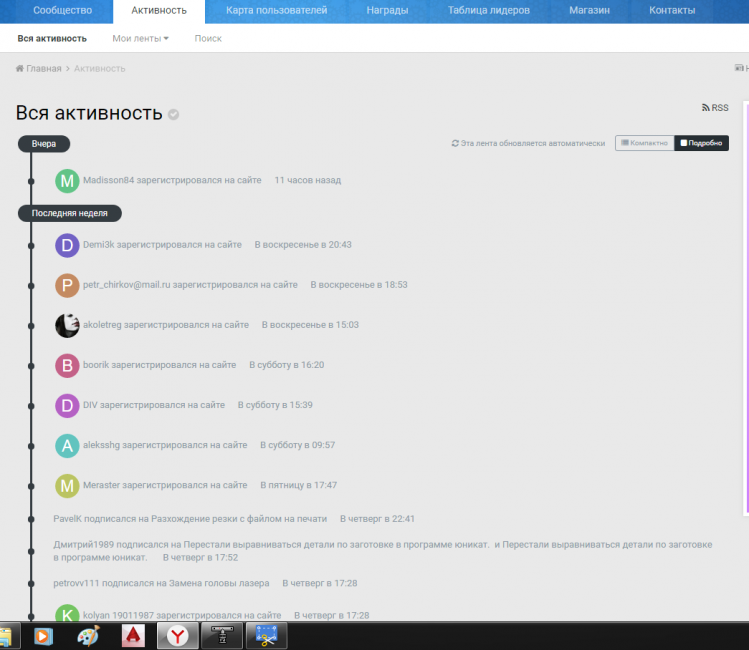Click the verified checkmark beside Вся активность
The width and height of the screenshot is (749, 650).
pyautogui.click(x=174, y=114)
